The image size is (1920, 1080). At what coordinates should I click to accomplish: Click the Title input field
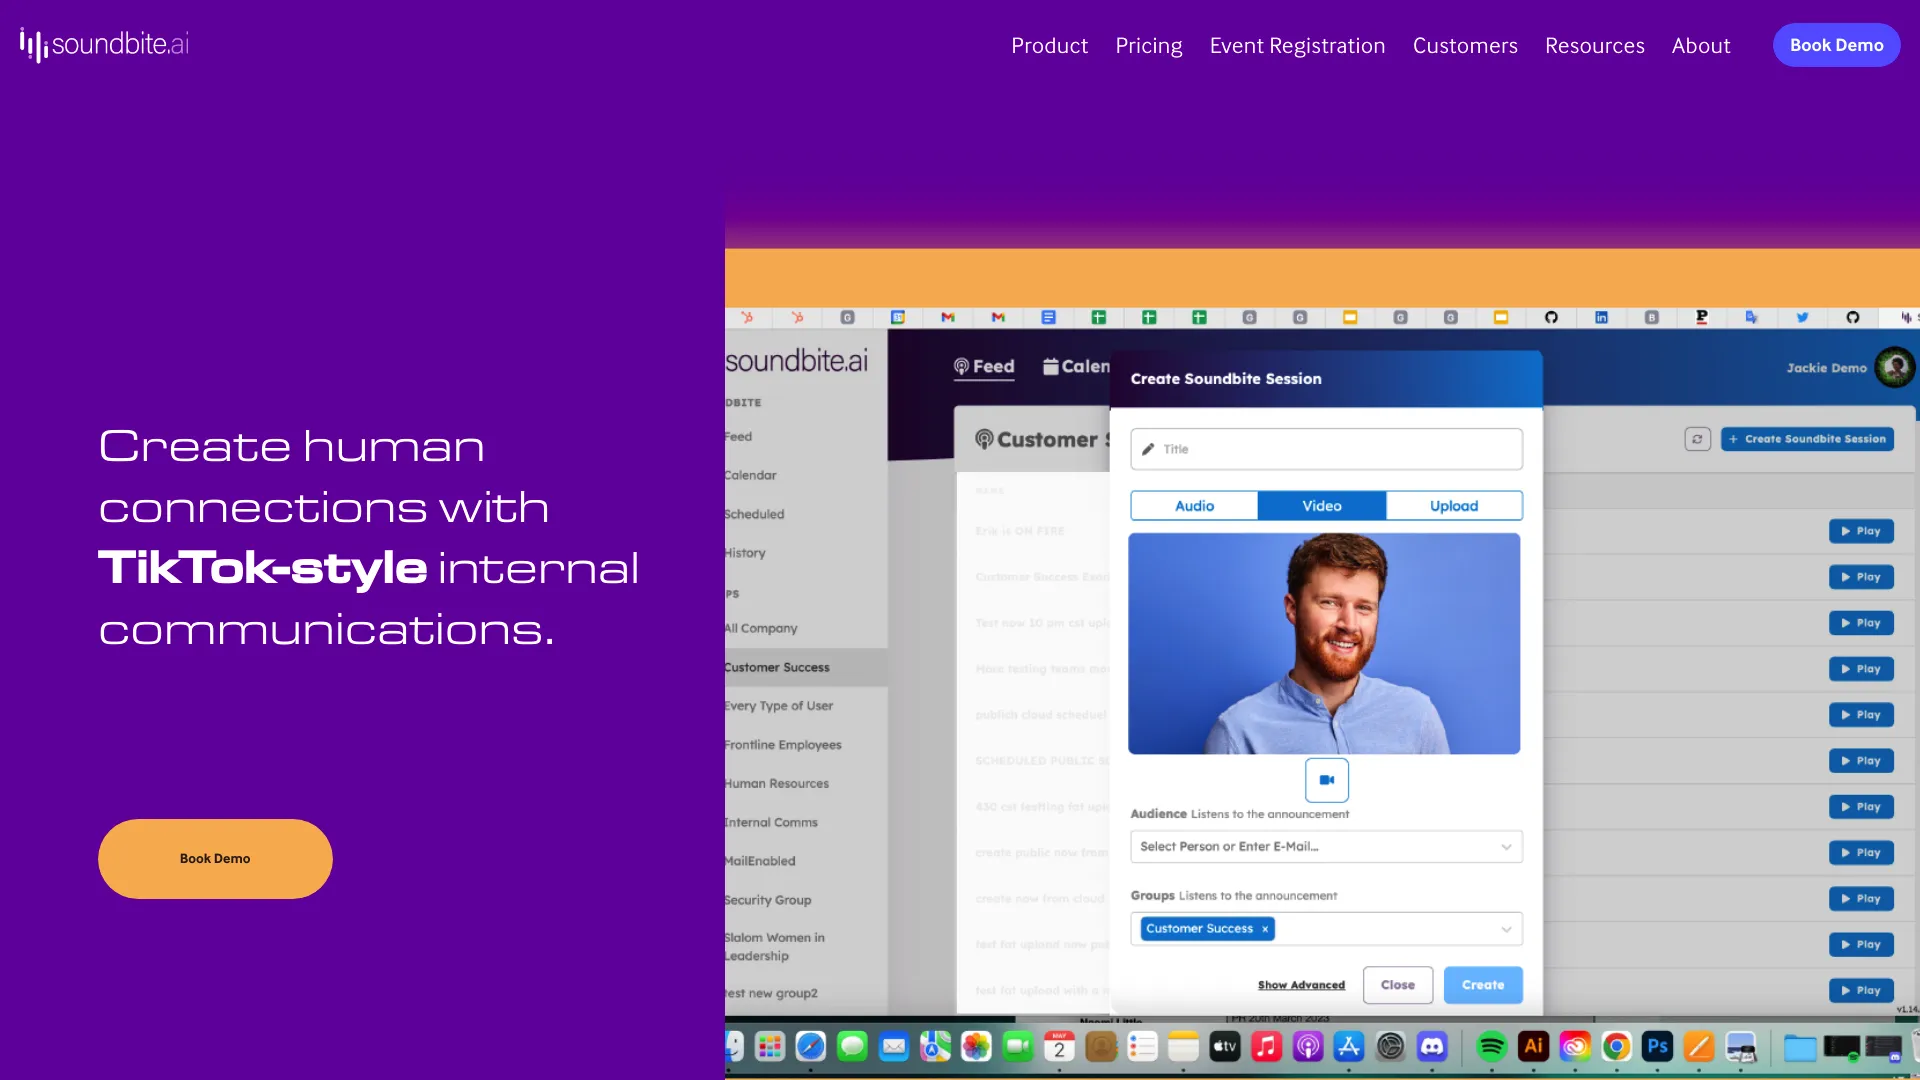click(x=1326, y=449)
